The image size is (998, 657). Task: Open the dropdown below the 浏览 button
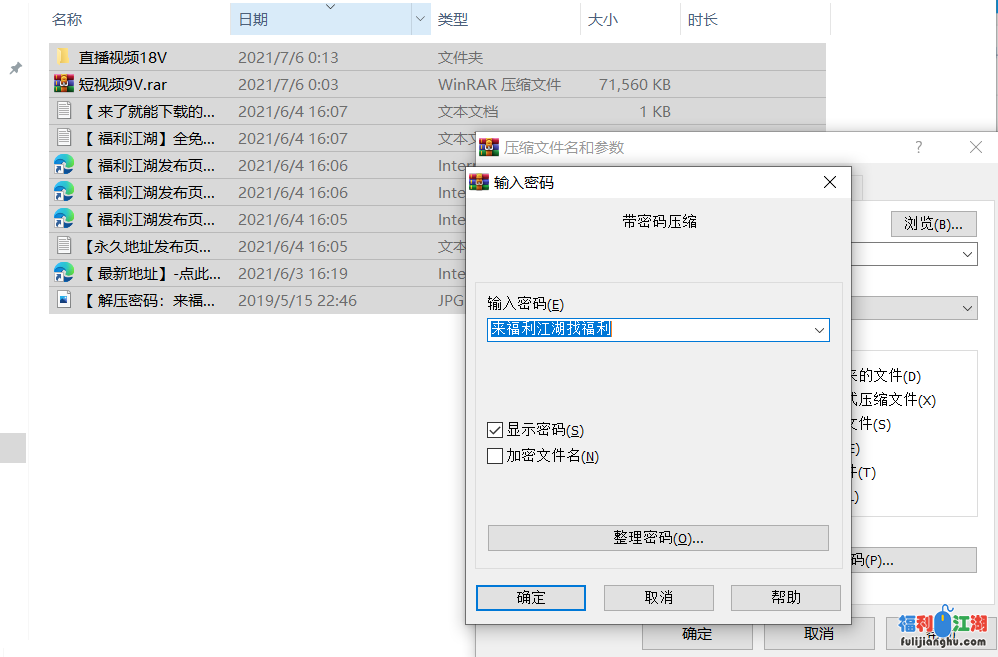pos(966,255)
